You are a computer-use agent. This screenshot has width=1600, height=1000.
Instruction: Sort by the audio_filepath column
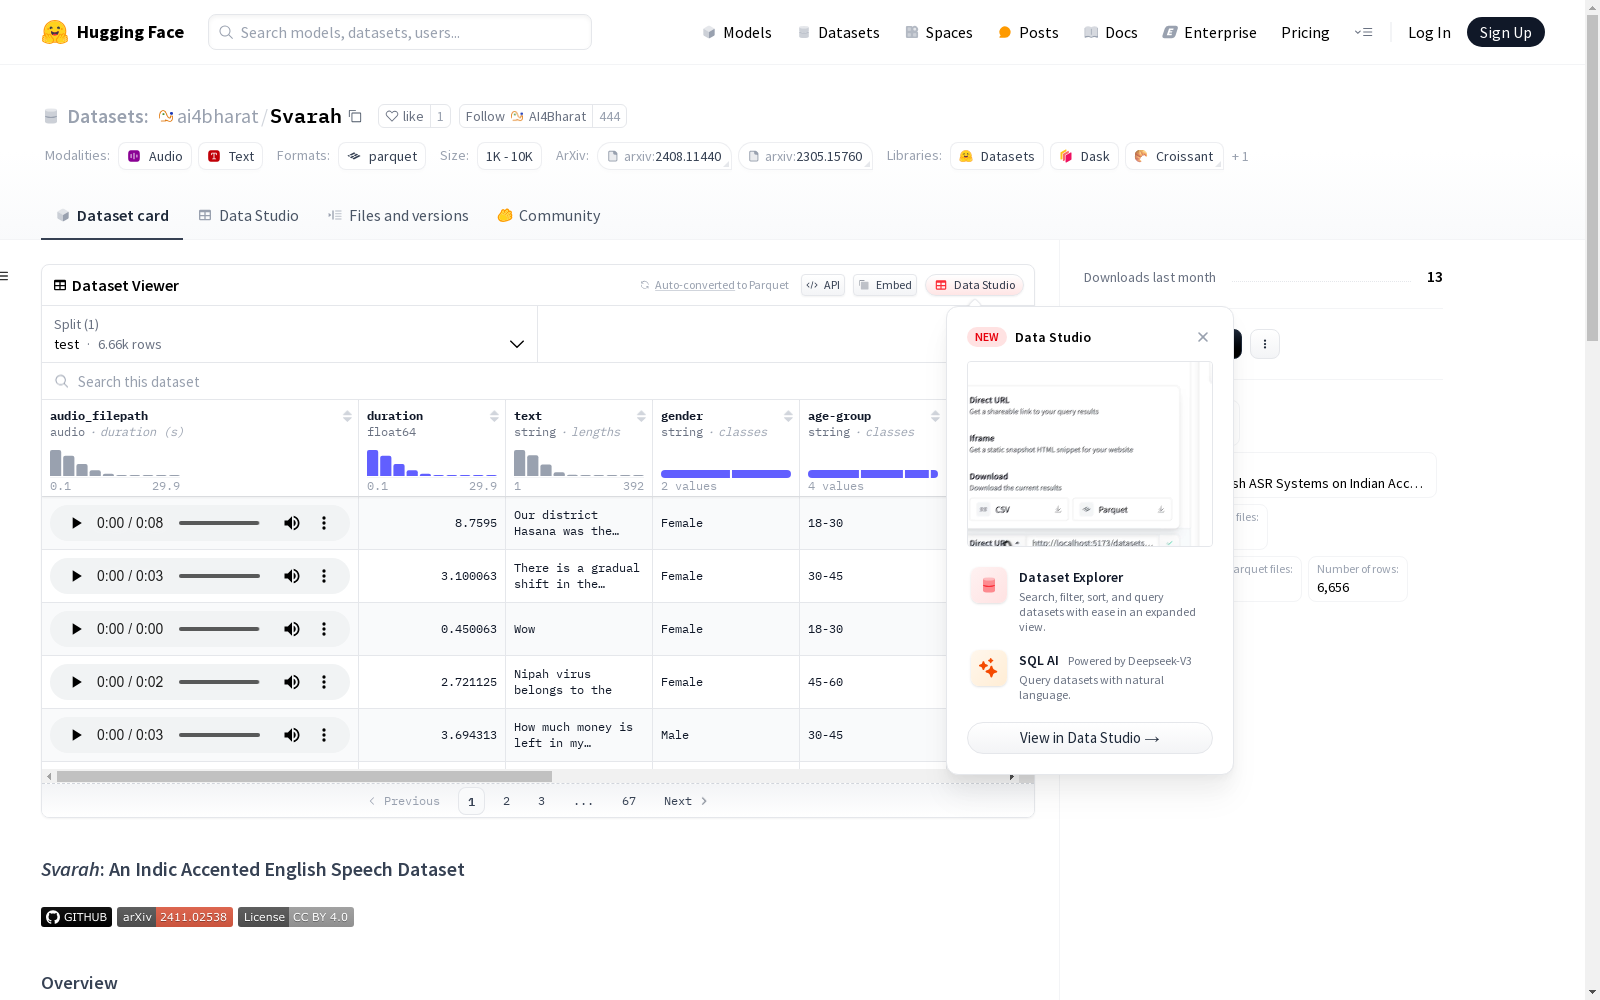click(347, 416)
